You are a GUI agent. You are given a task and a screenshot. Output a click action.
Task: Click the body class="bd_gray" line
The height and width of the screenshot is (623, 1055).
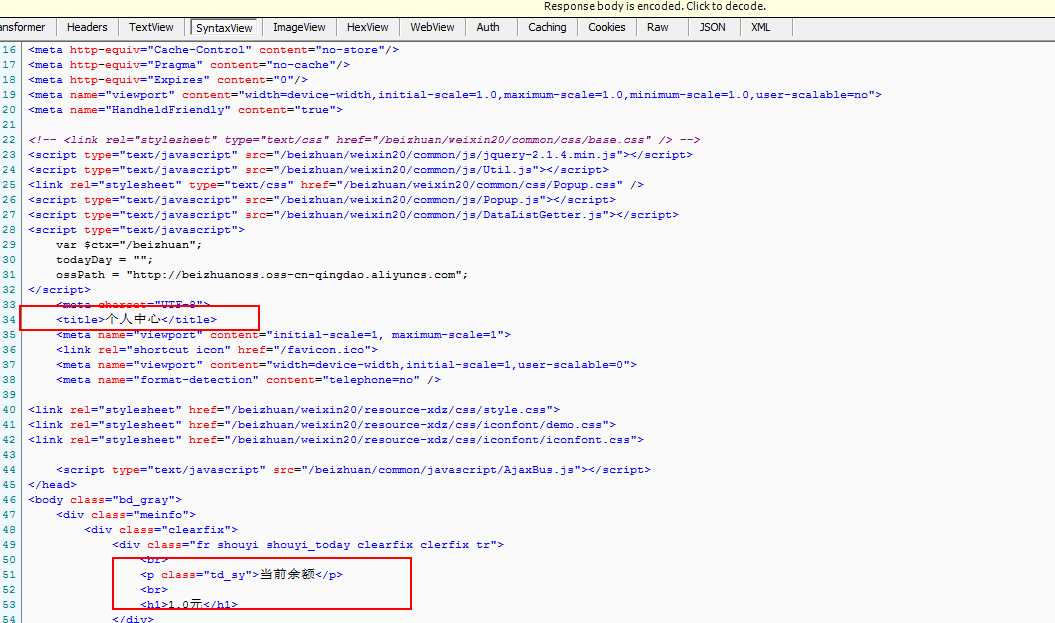[x=105, y=500]
